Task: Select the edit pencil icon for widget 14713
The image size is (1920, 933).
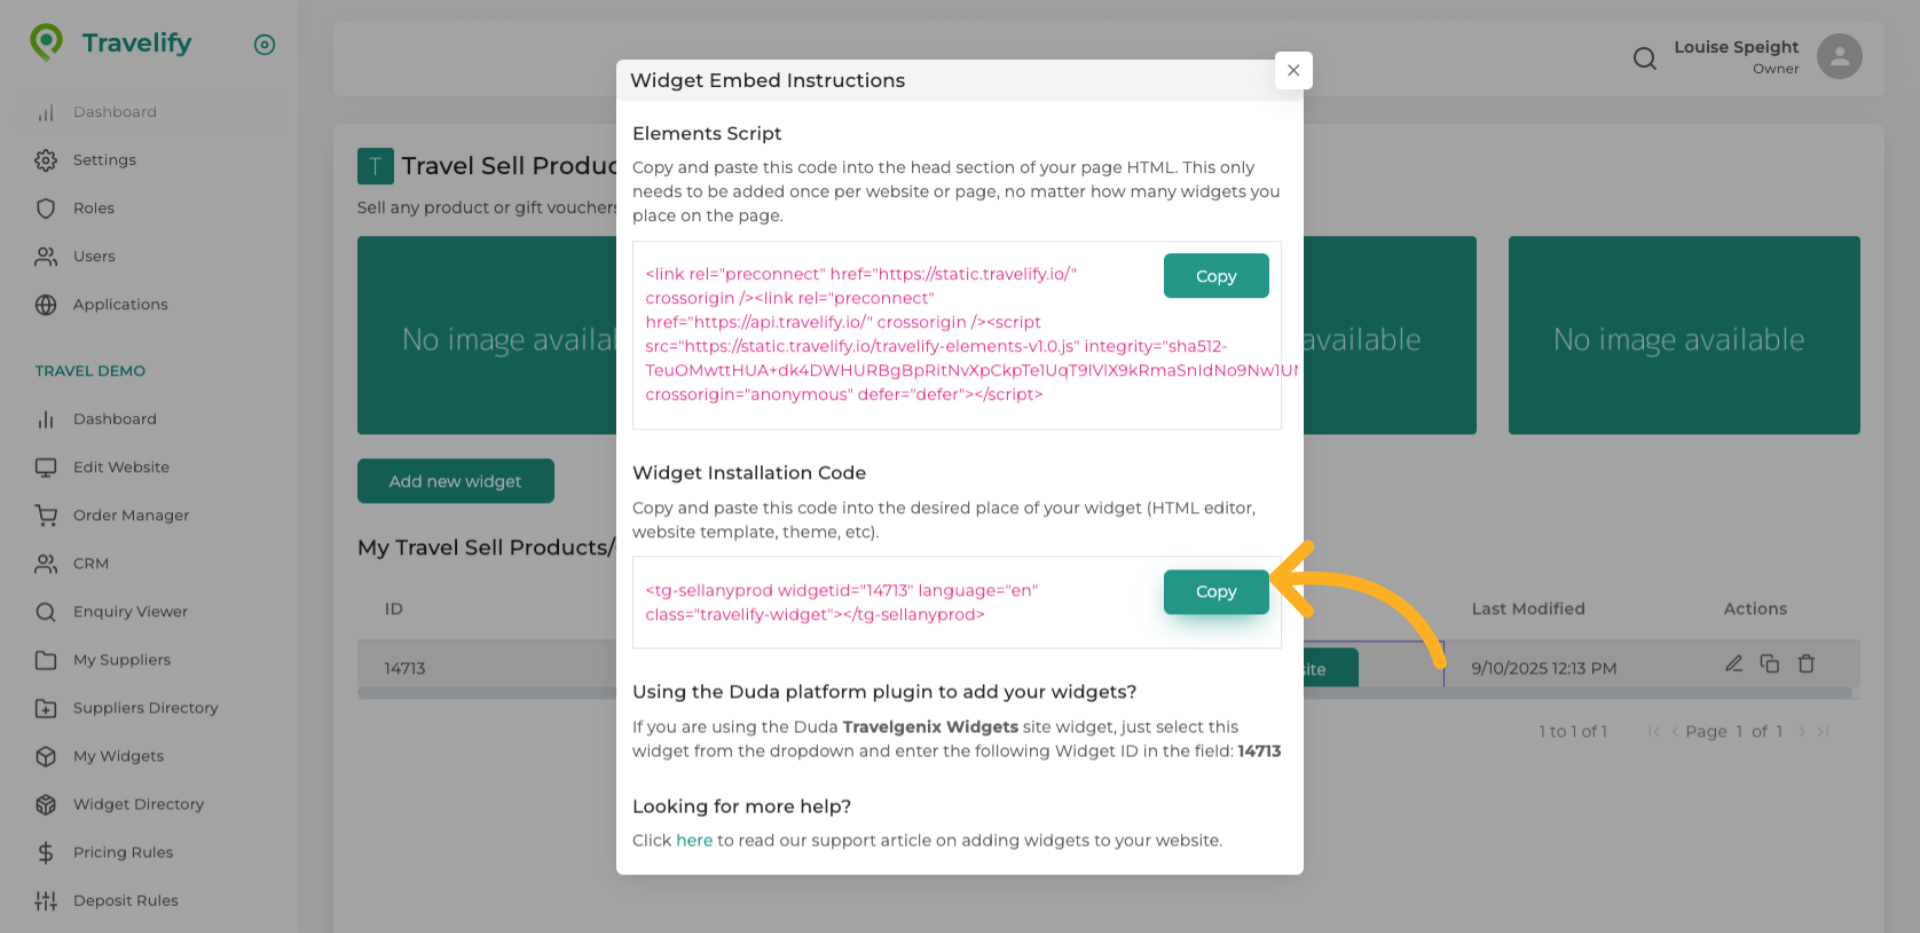Action: 1734,663
